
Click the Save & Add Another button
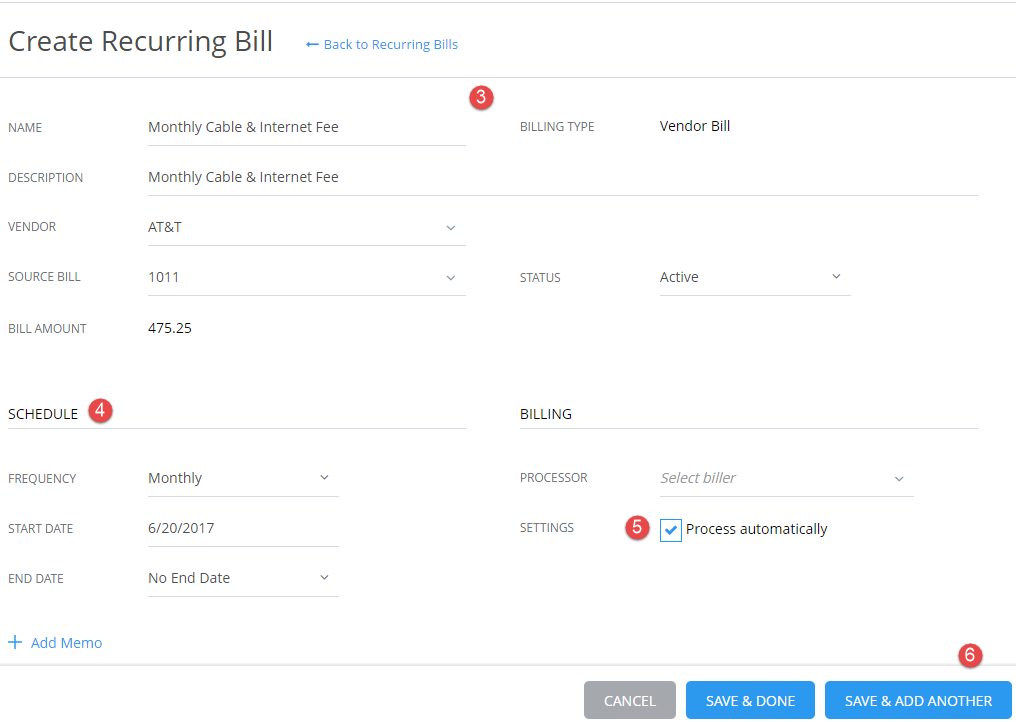(x=918, y=700)
